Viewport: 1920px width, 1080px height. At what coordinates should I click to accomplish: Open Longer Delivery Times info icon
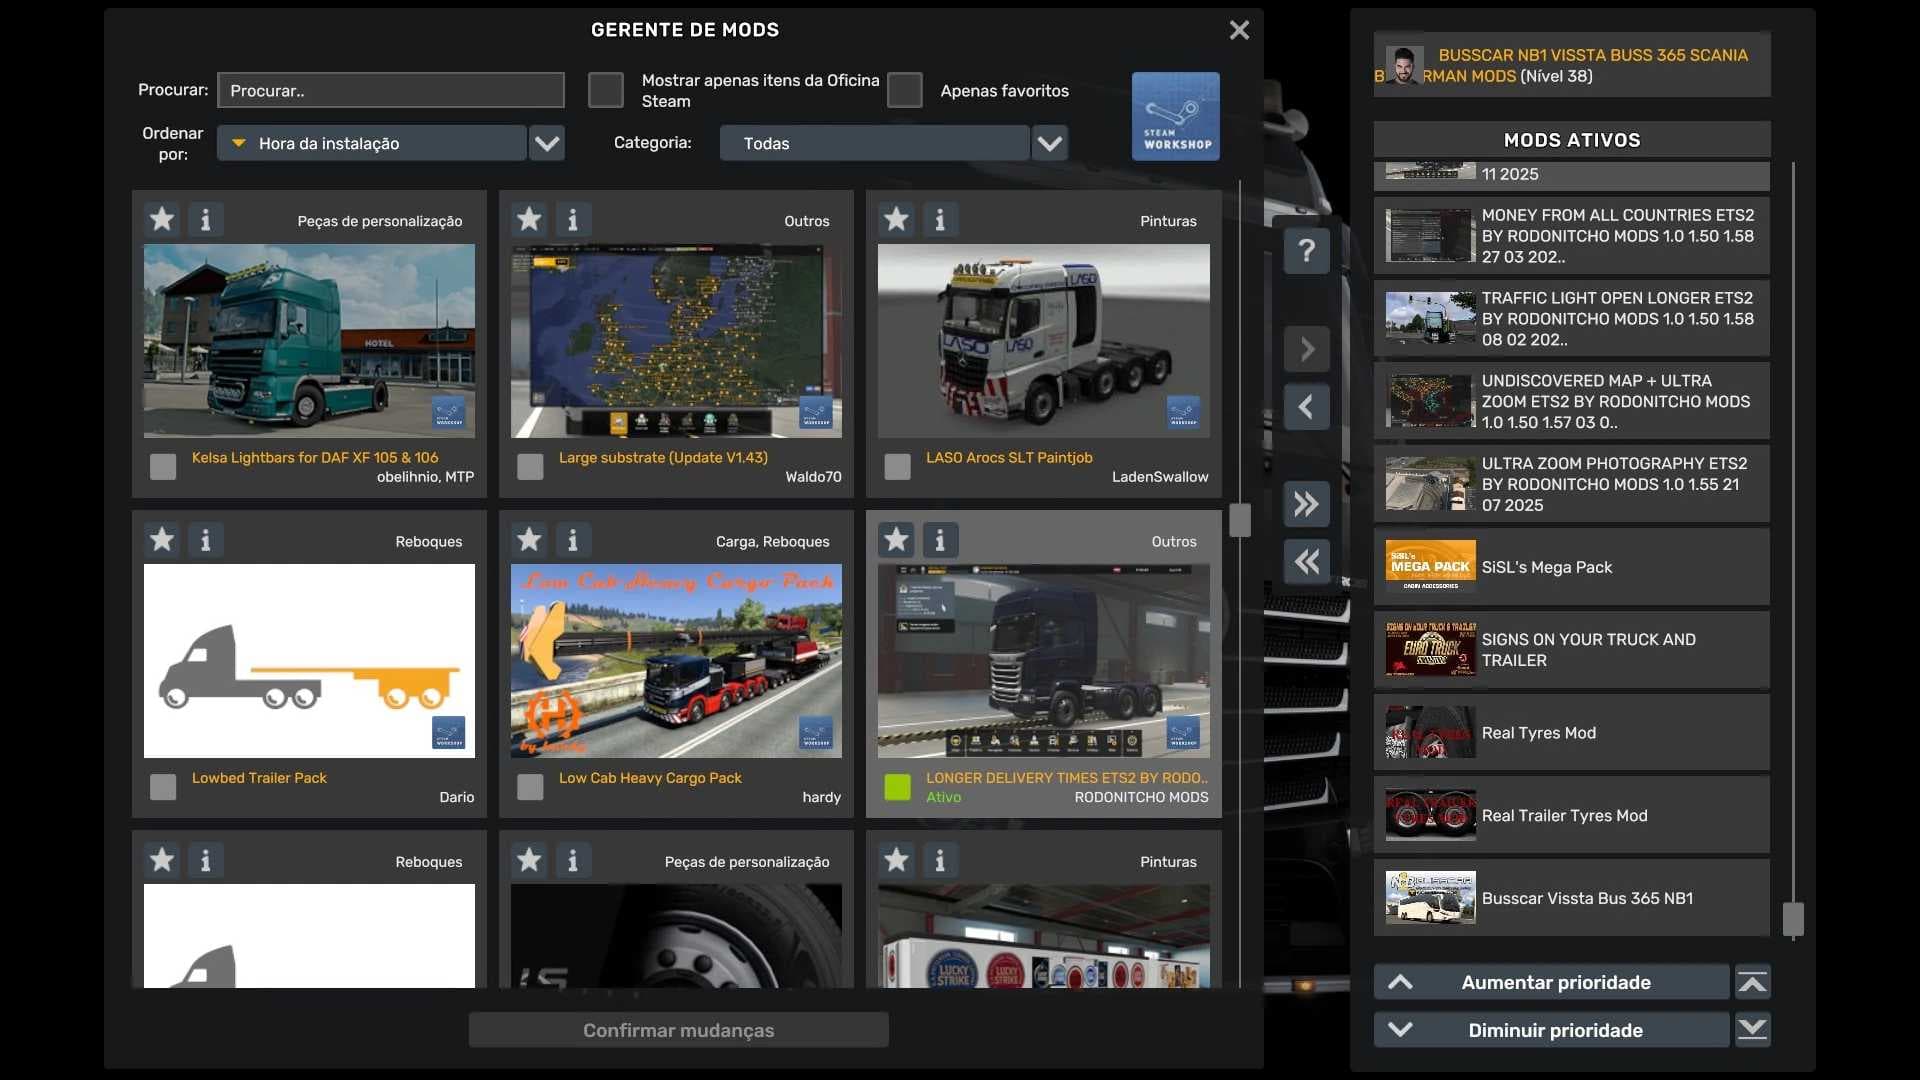[940, 540]
